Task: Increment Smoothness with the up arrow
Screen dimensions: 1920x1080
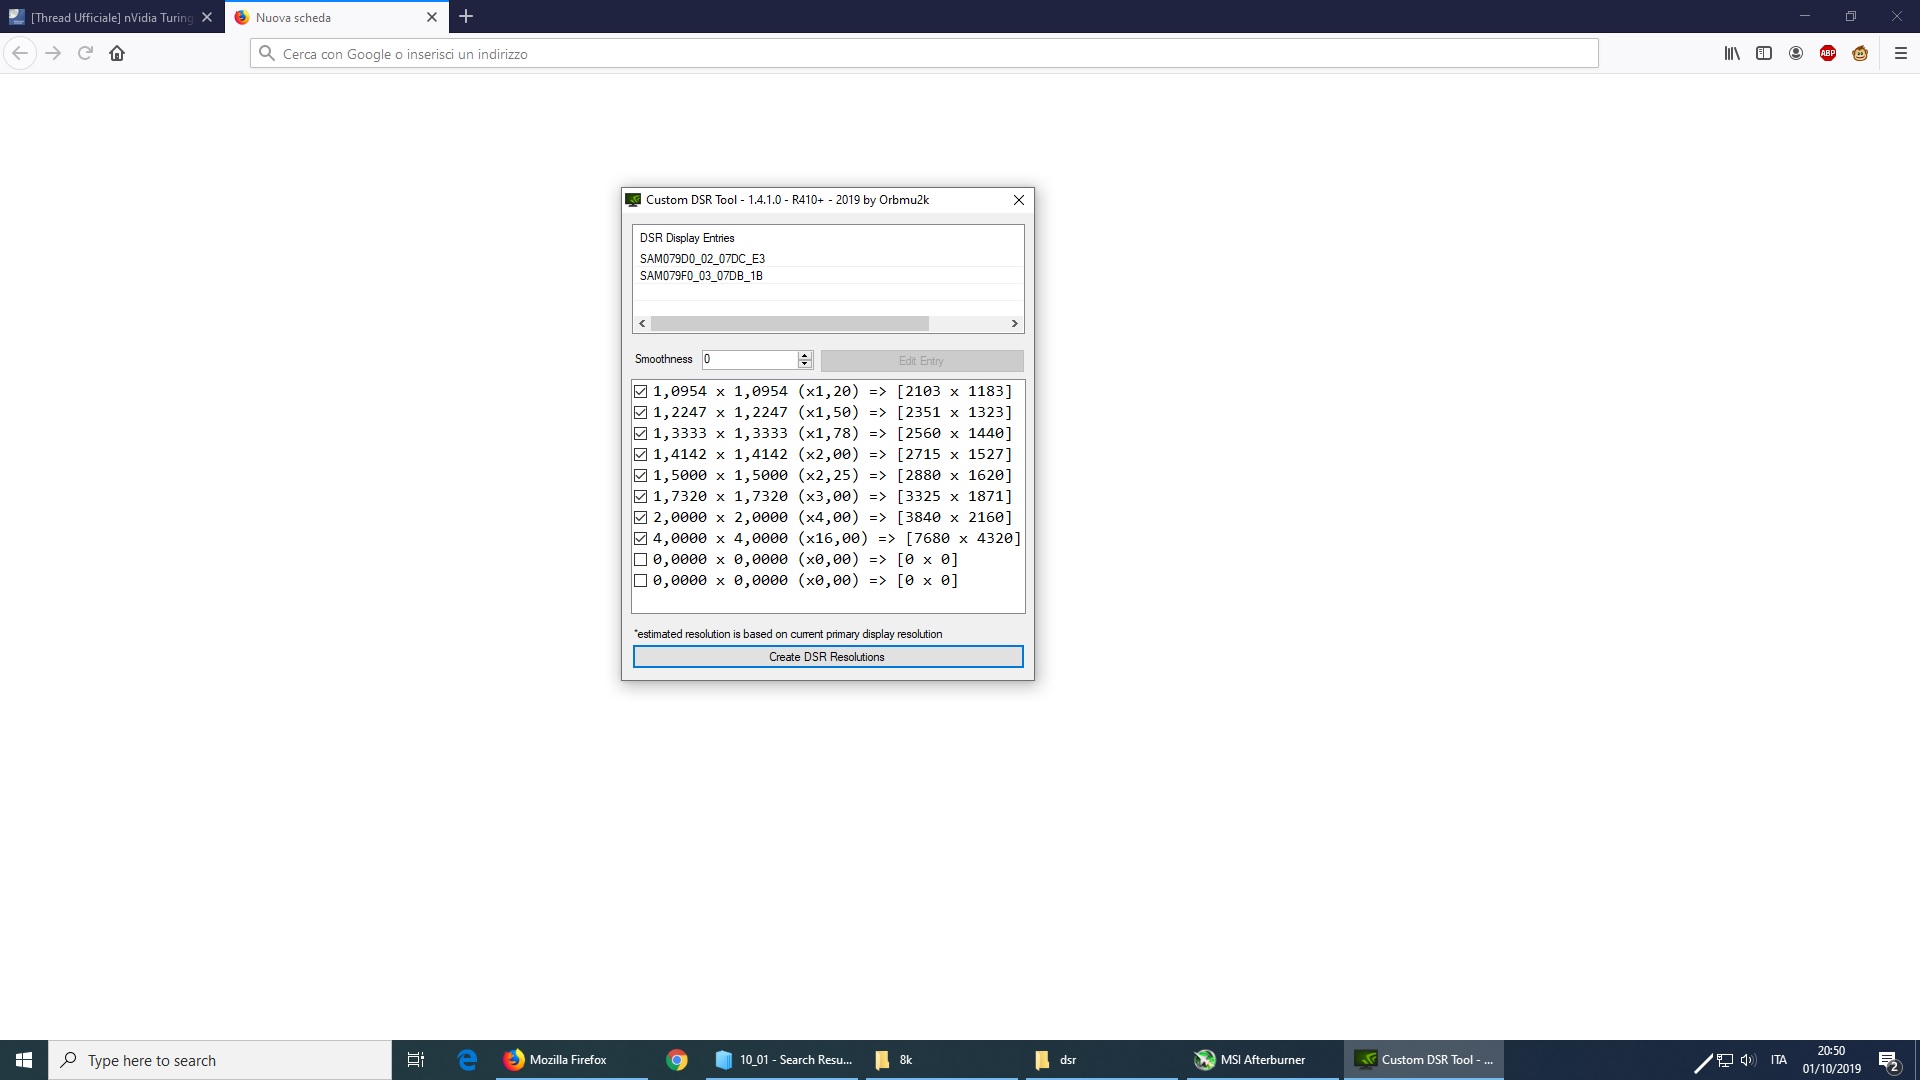Action: (x=805, y=355)
